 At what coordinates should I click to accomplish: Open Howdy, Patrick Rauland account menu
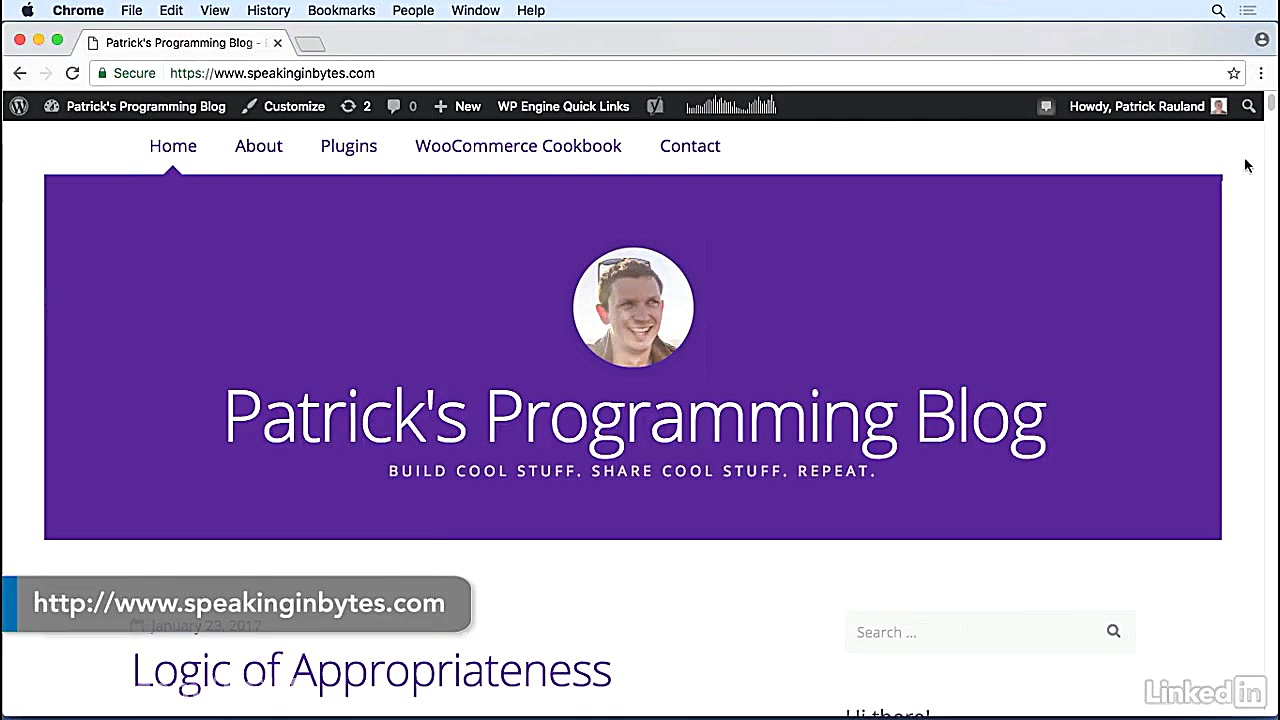(x=1148, y=106)
